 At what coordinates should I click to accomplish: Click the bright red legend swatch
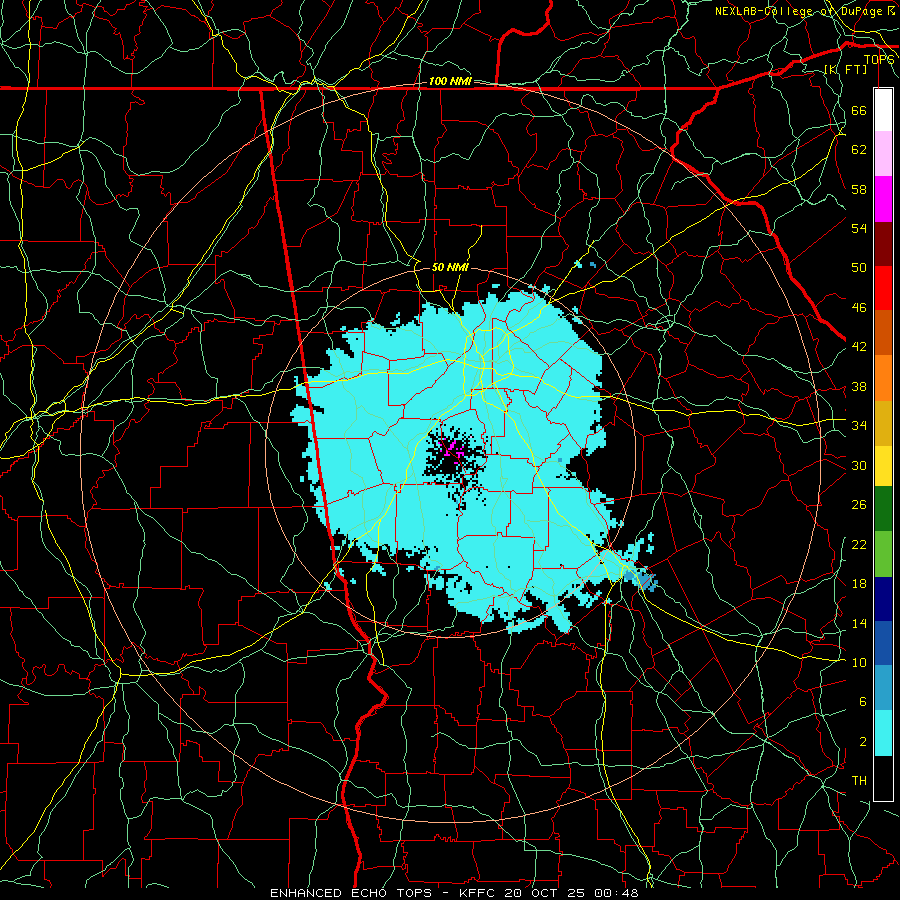tap(883, 288)
